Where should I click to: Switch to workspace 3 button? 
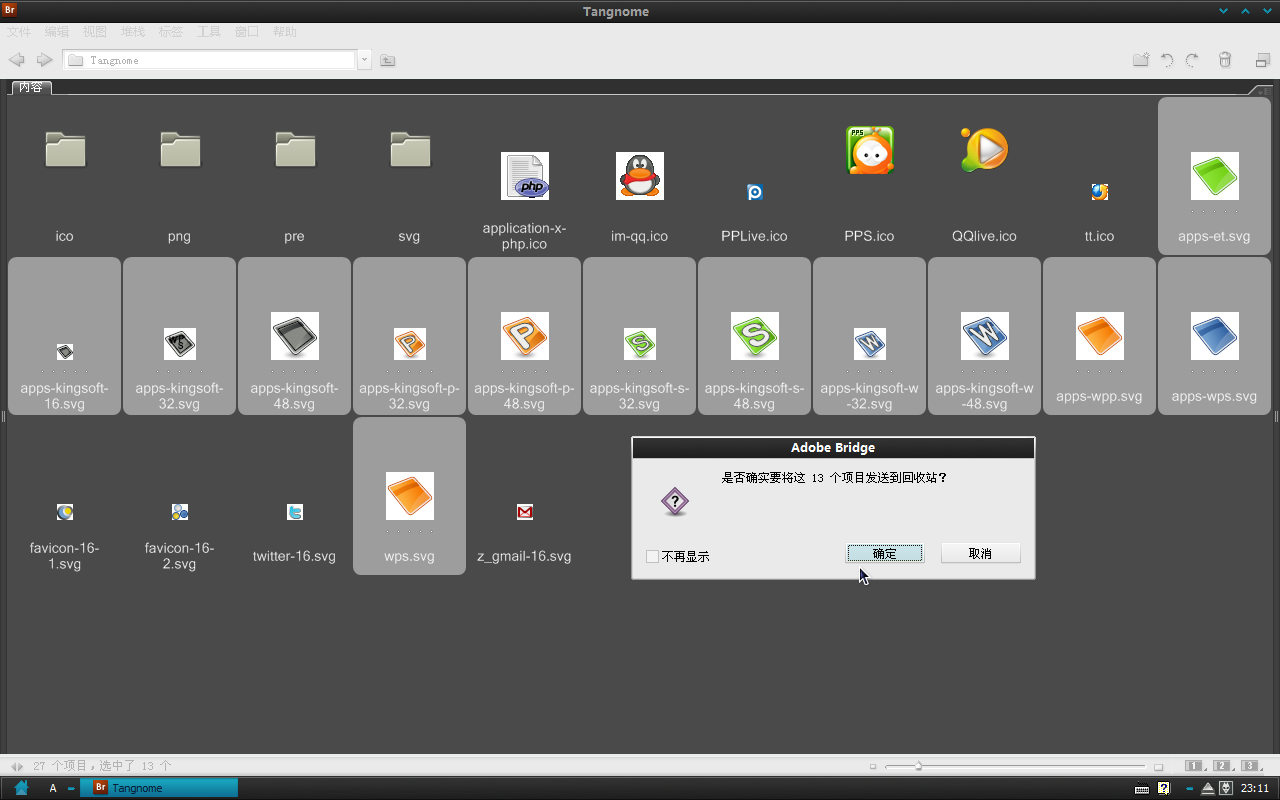[1250, 766]
